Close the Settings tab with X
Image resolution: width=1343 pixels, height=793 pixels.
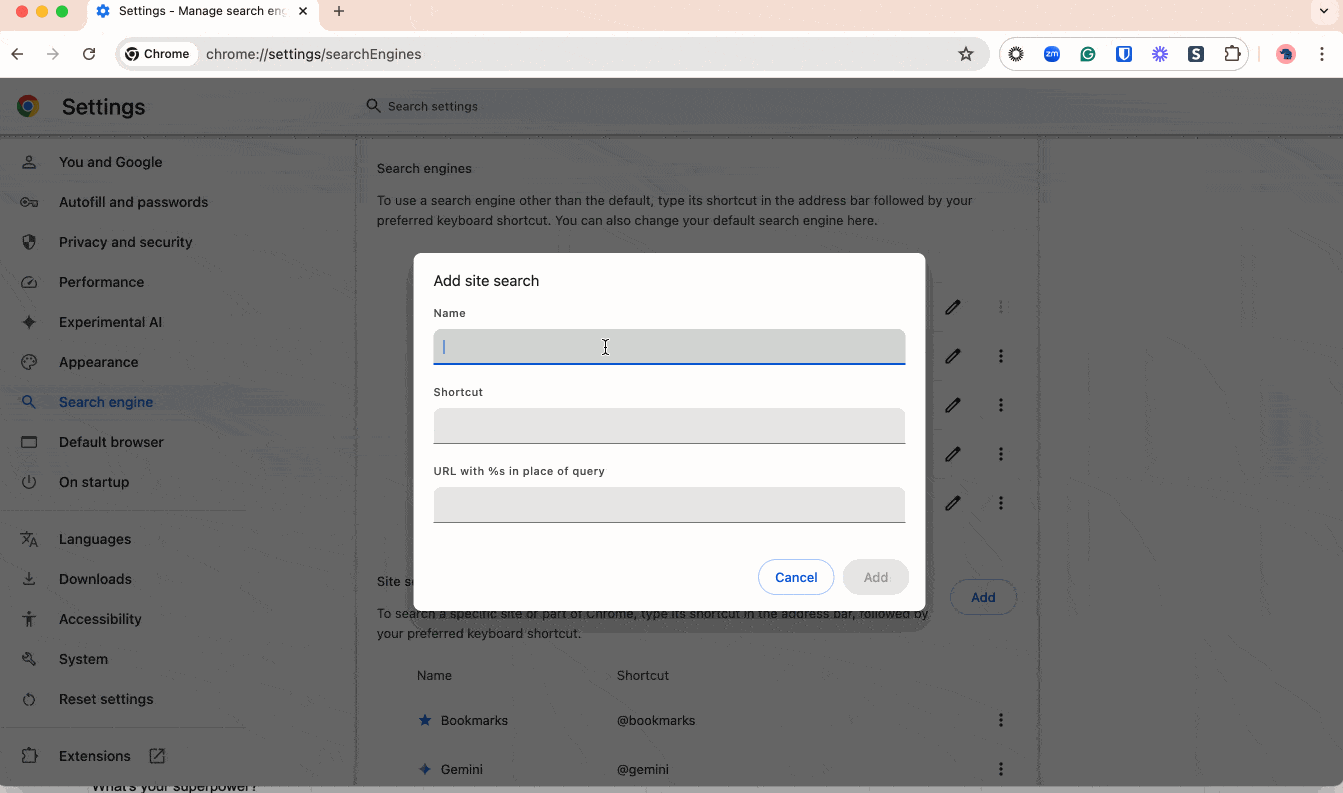(303, 11)
